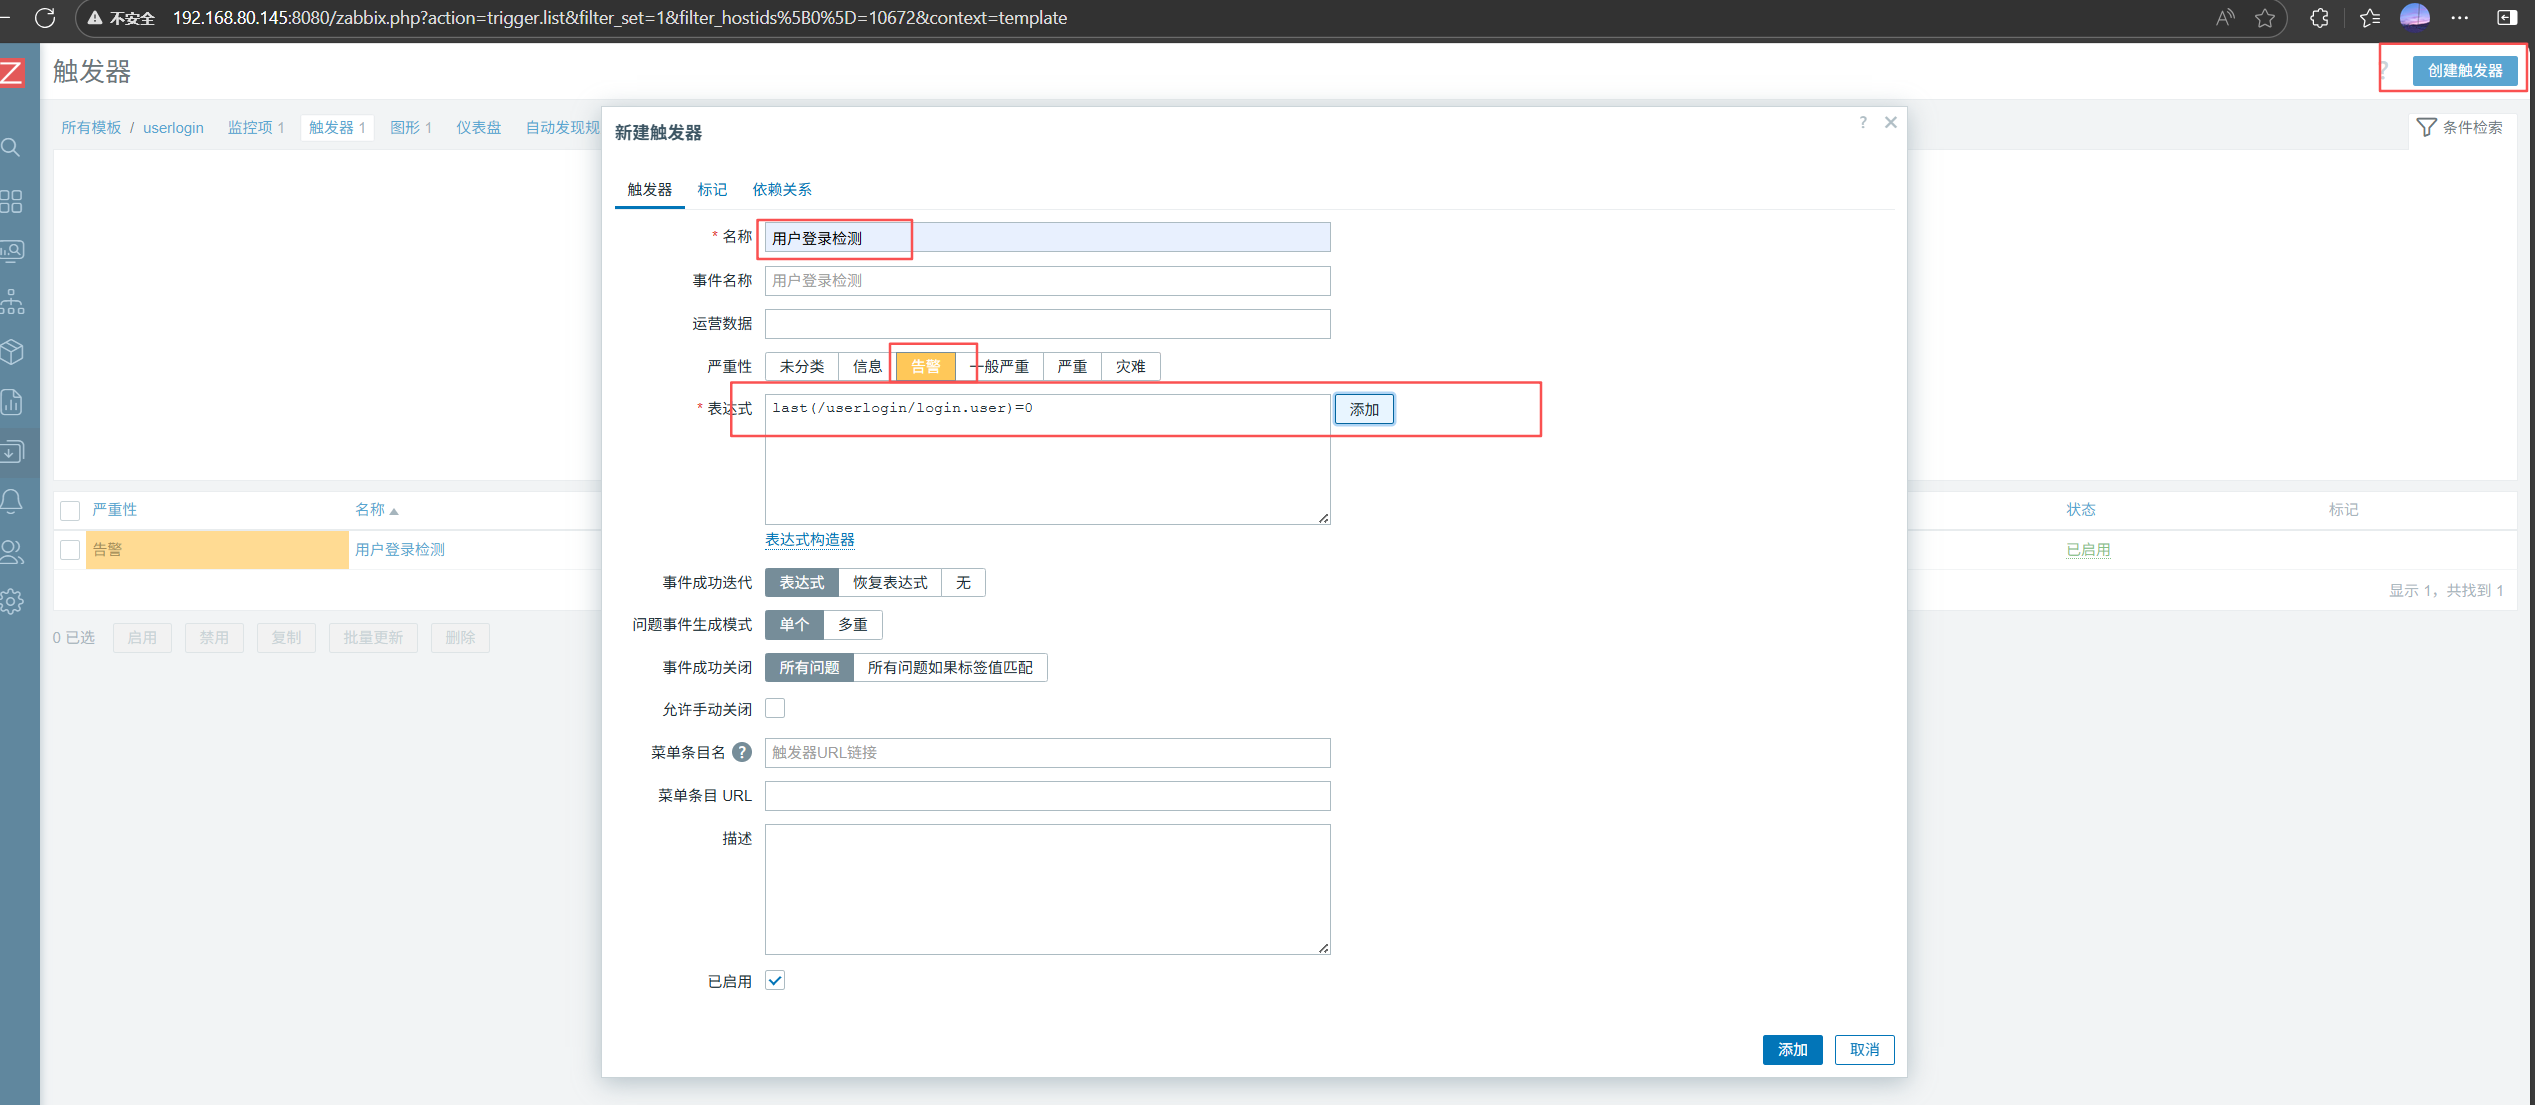Toggle the 允许手动关闭 checkbox

(x=775, y=709)
